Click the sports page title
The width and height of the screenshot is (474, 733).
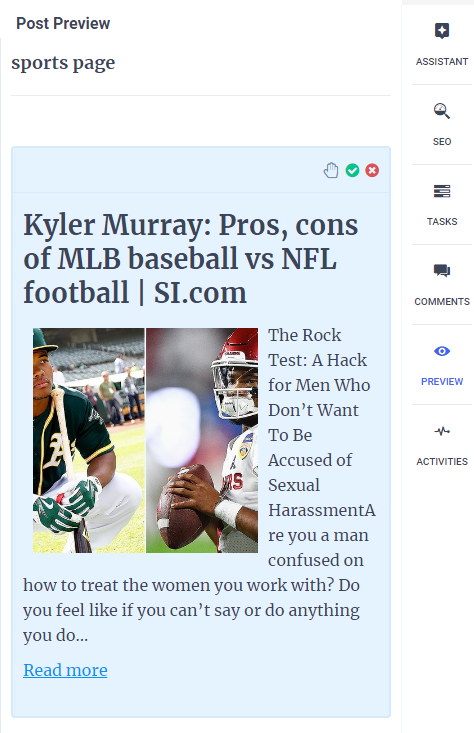point(63,63)
